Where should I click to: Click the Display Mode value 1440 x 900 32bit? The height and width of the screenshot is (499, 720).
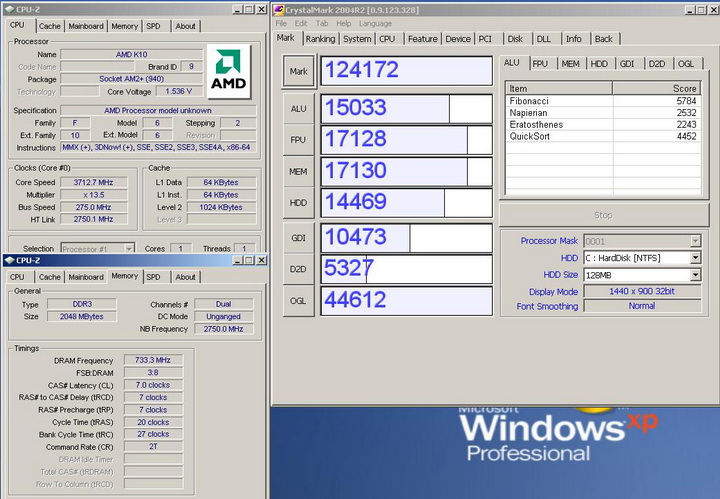tap(642, 291)
